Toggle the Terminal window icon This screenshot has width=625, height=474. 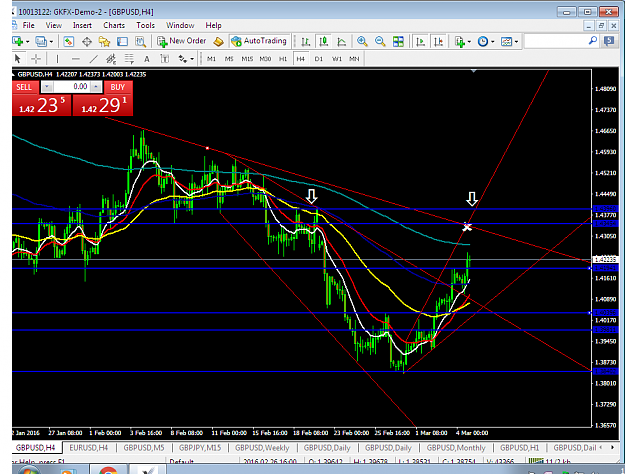pos(122,41)
